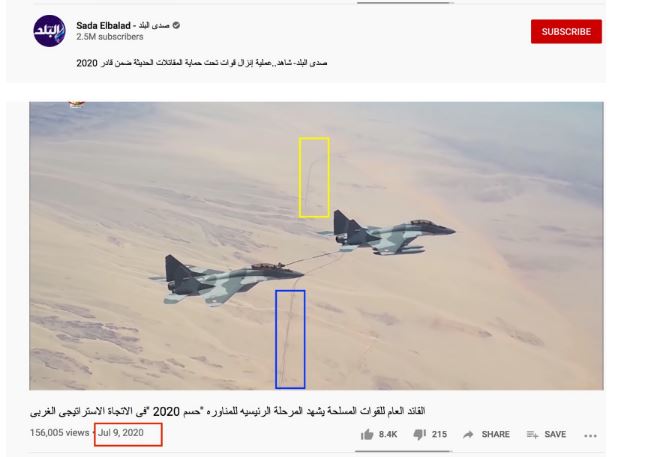645x457 pixels.
Task: Click the verified checkmark badge
Action: (176, 26)
